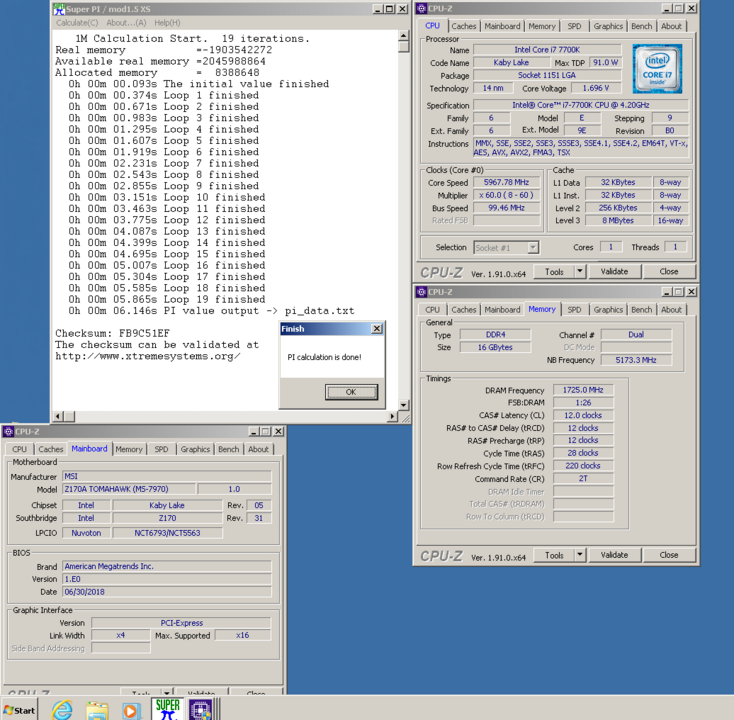Select Memory tab in top CPU-Z window
This screenshot has height=720, width=734.
(x=542, y=26)
